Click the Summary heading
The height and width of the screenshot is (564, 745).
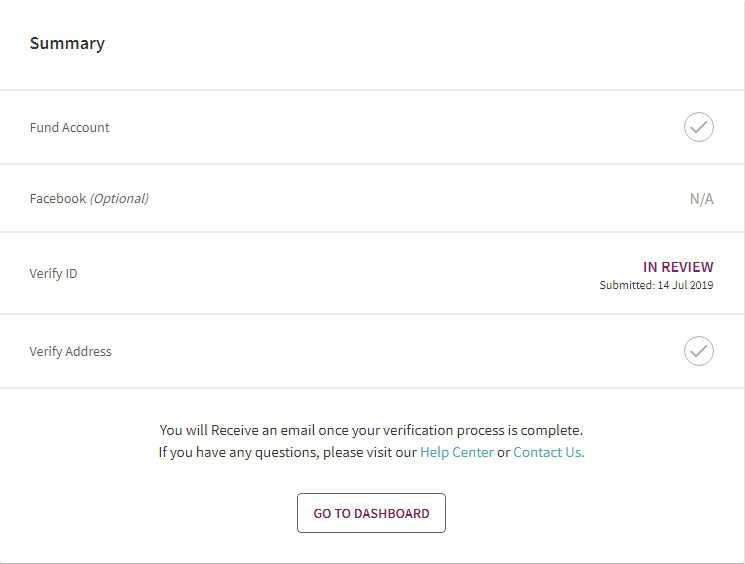pyautogui.click(x=67, y=44)
